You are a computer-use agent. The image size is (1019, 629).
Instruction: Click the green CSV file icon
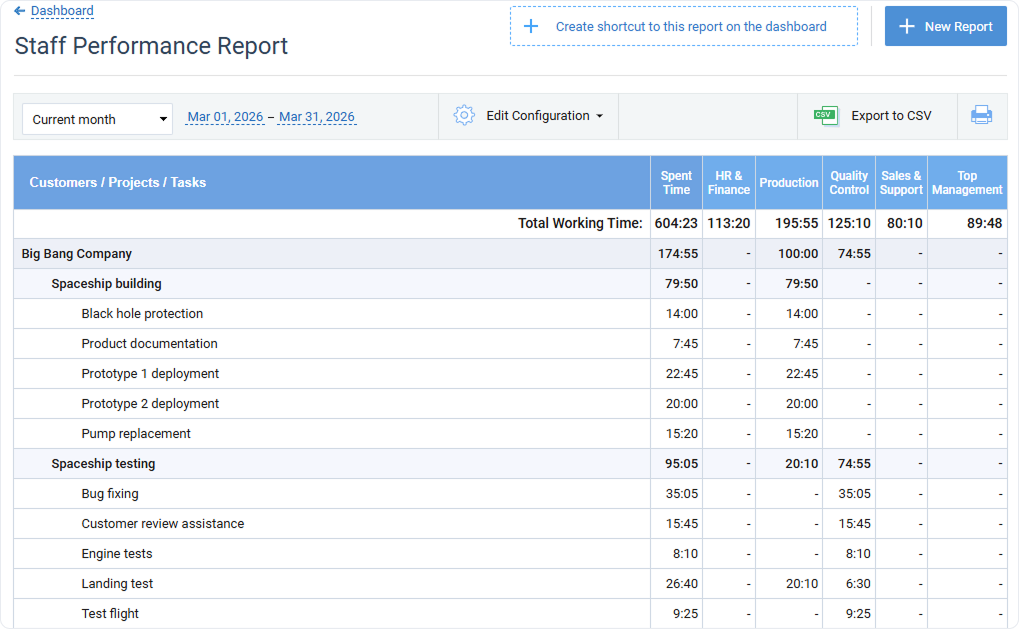click(x=826, y=115)
